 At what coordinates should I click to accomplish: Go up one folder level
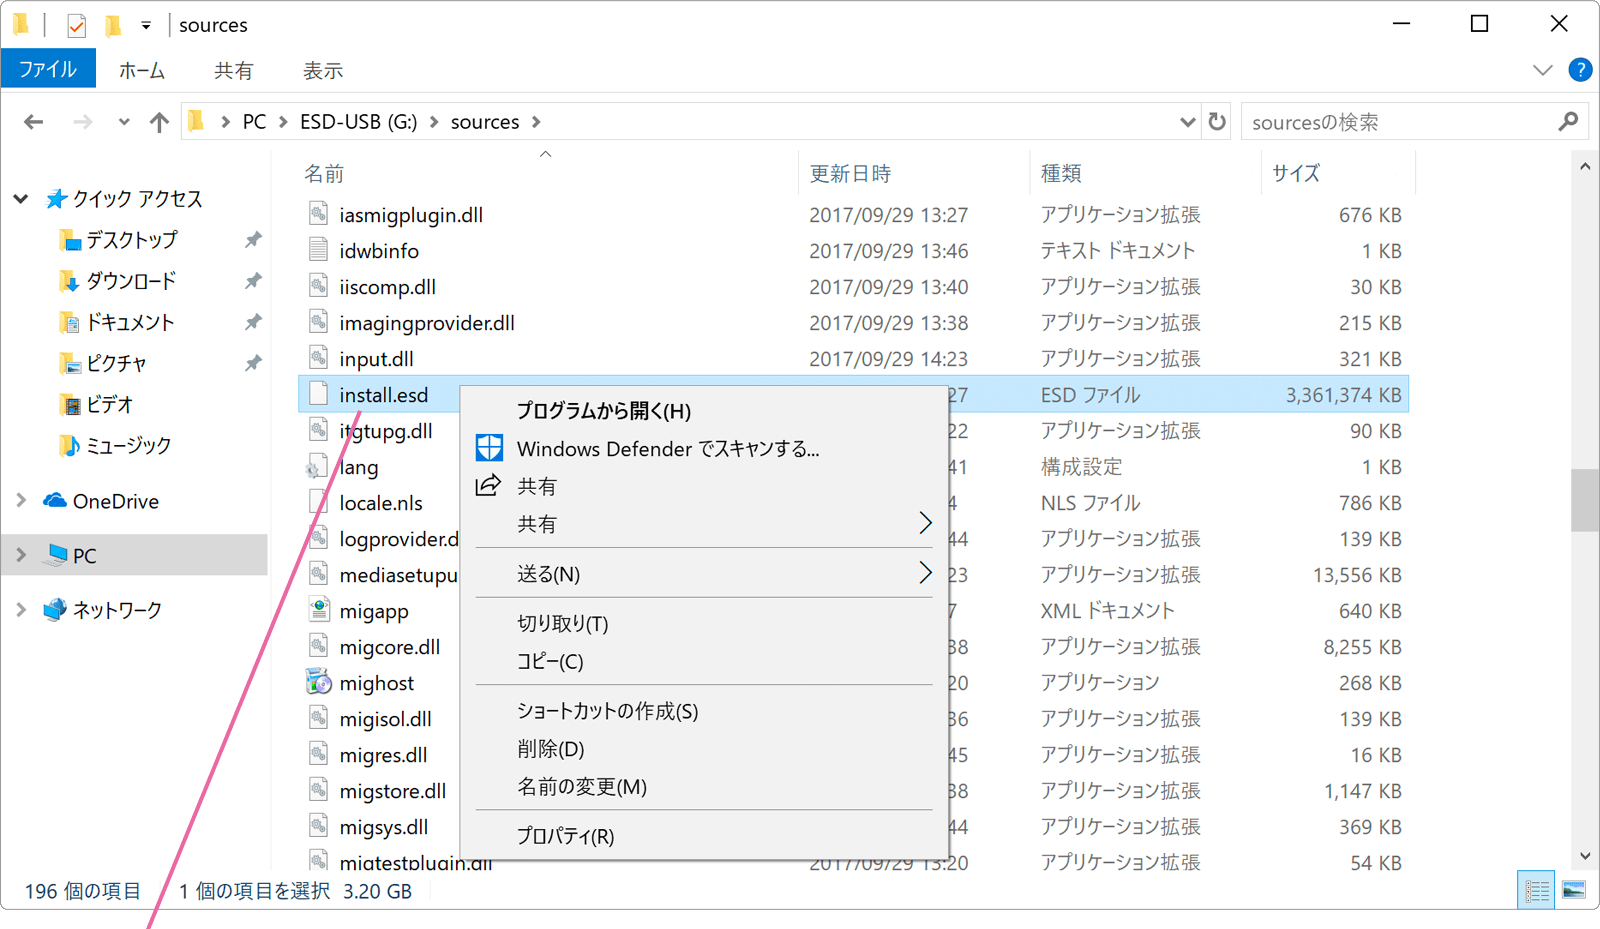coord(159,122)
